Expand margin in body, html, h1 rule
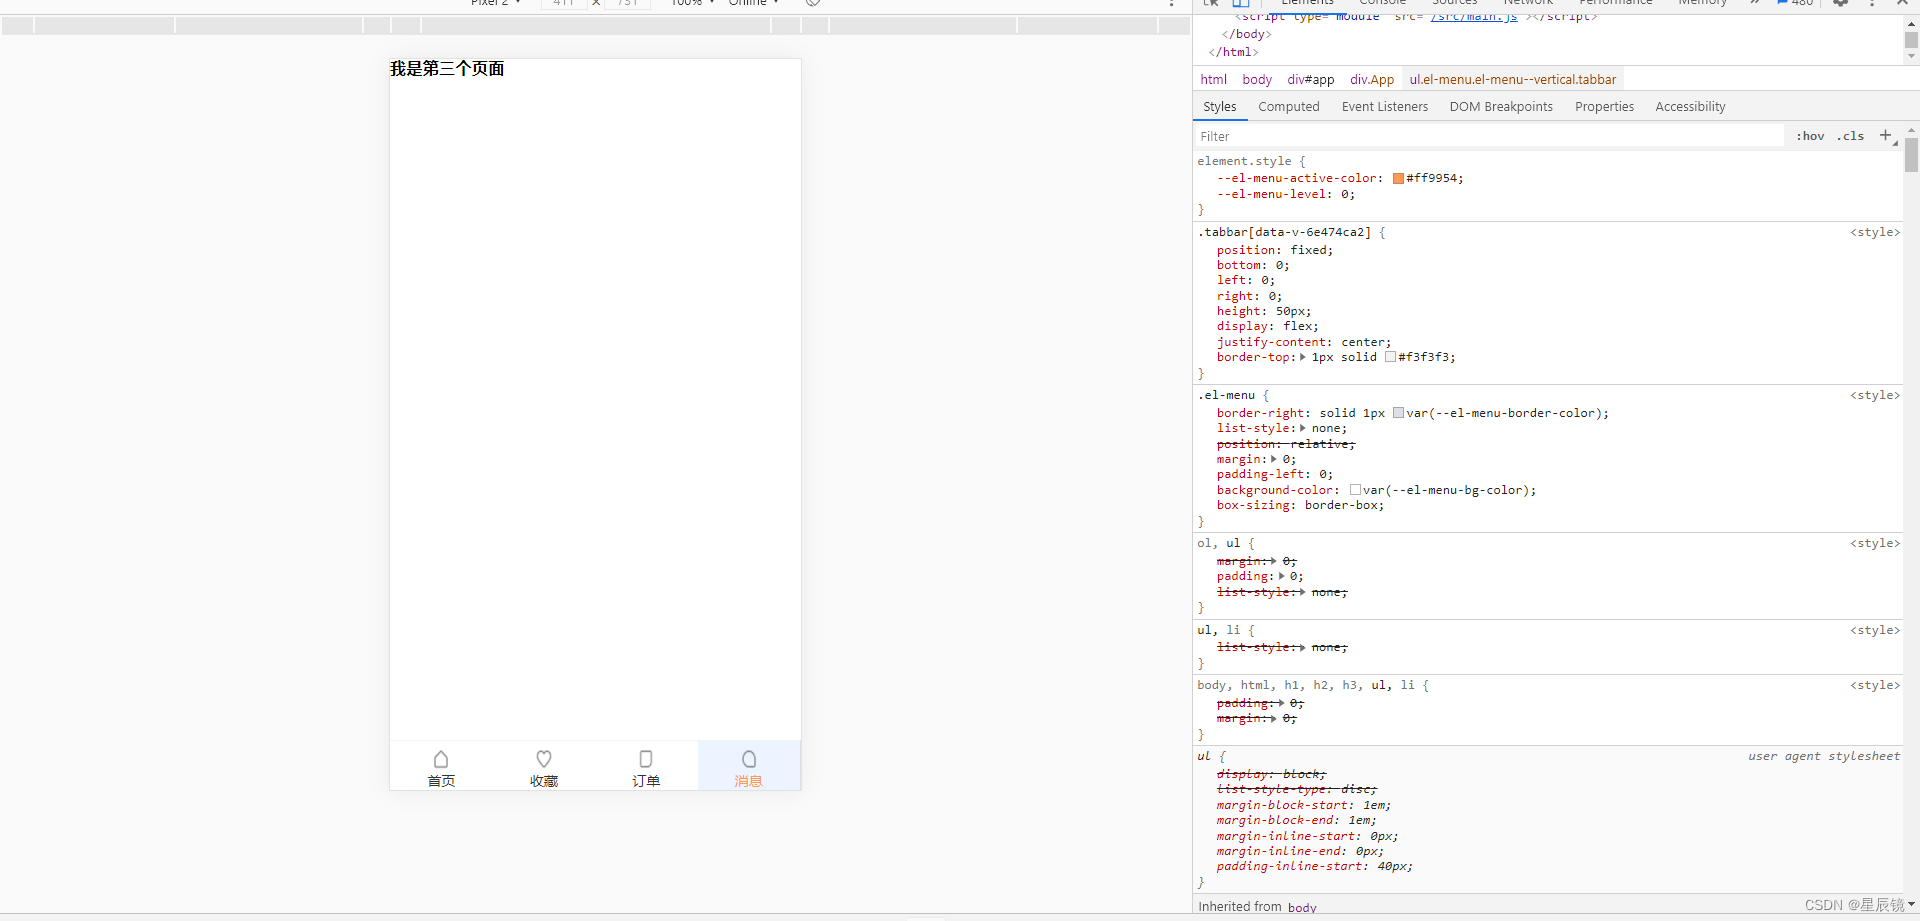 click(x=1273, y=718)
